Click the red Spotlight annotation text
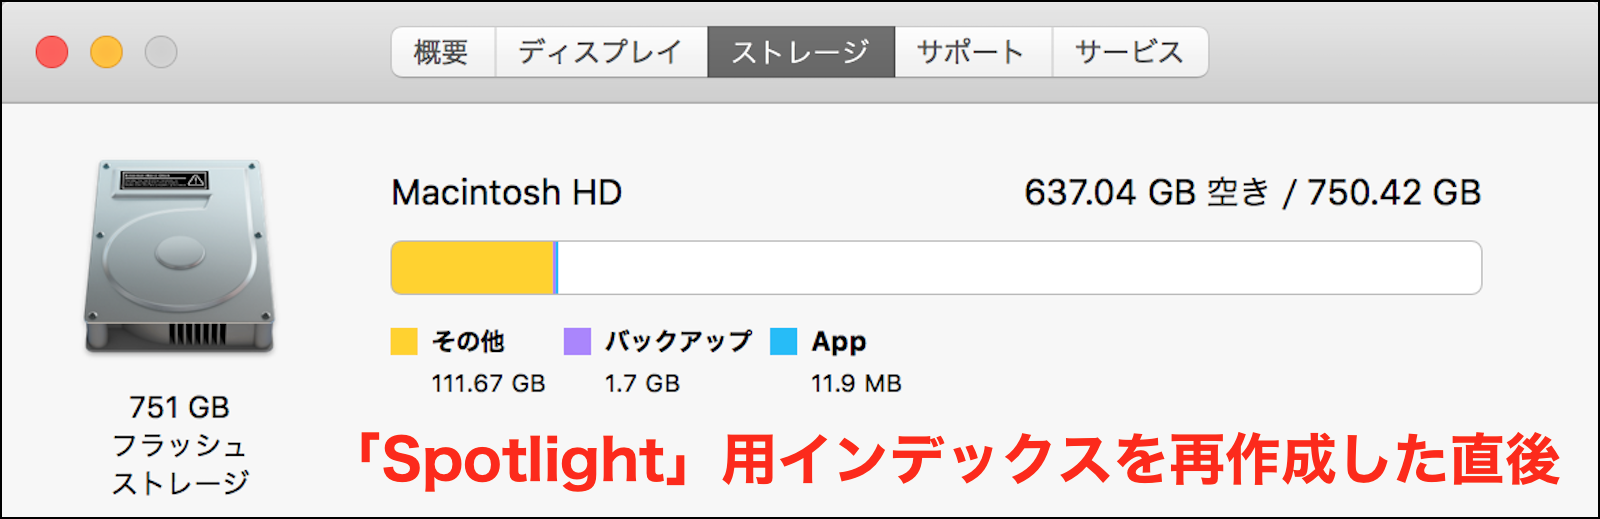The height and width of the screenshot is (519, 1600). [956, 461]
